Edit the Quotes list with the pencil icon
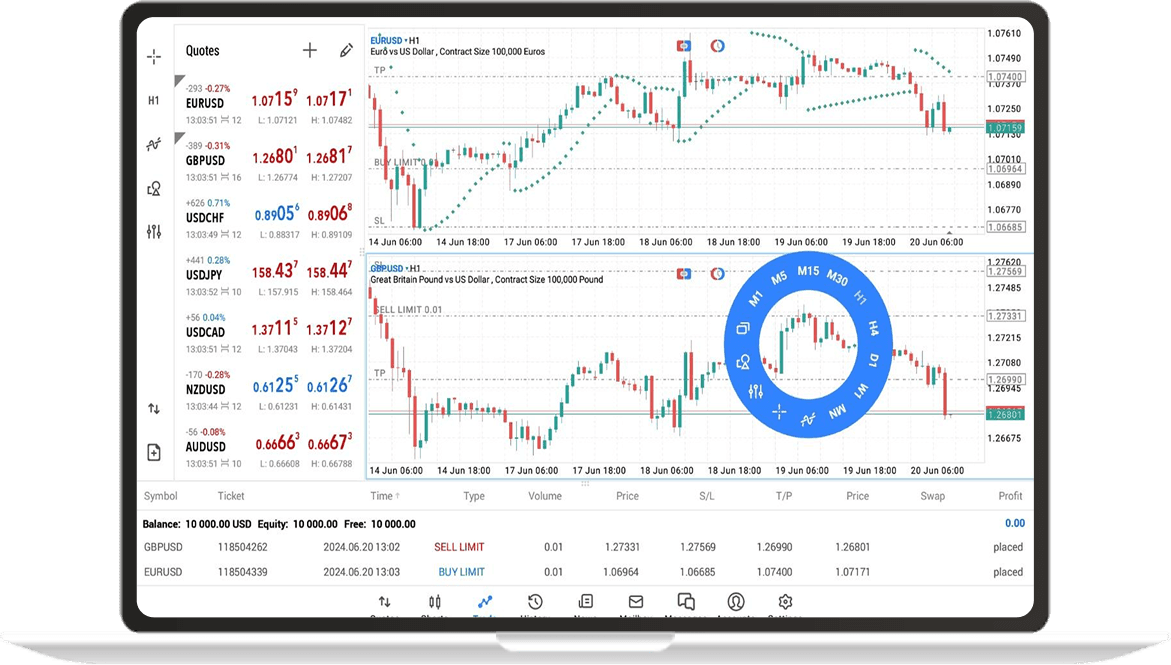This screenshot has width=1171, height=665. (x=346, y=50)
